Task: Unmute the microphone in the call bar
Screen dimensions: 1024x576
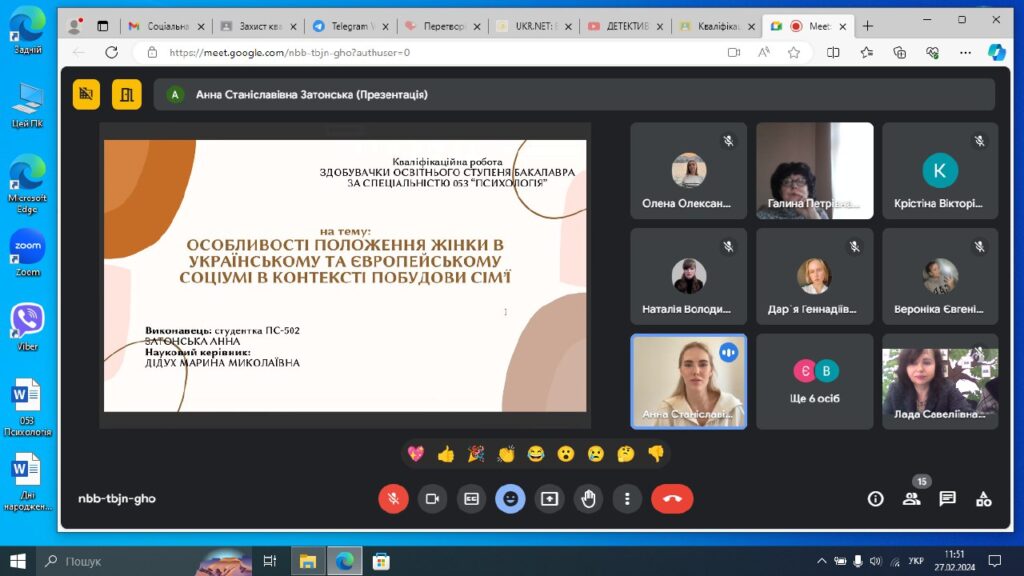Action: pos(393,498)
